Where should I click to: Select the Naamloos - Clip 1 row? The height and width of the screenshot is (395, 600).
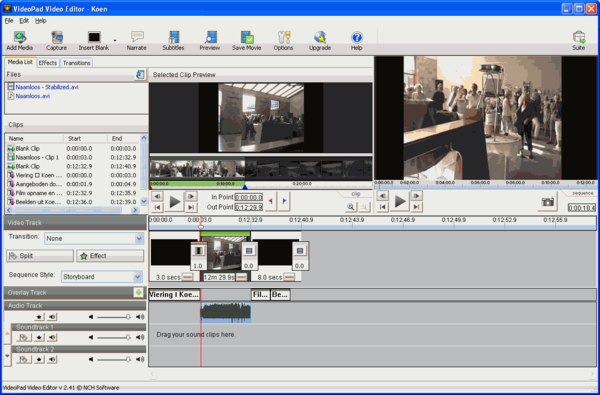click(x=72, y=157)
